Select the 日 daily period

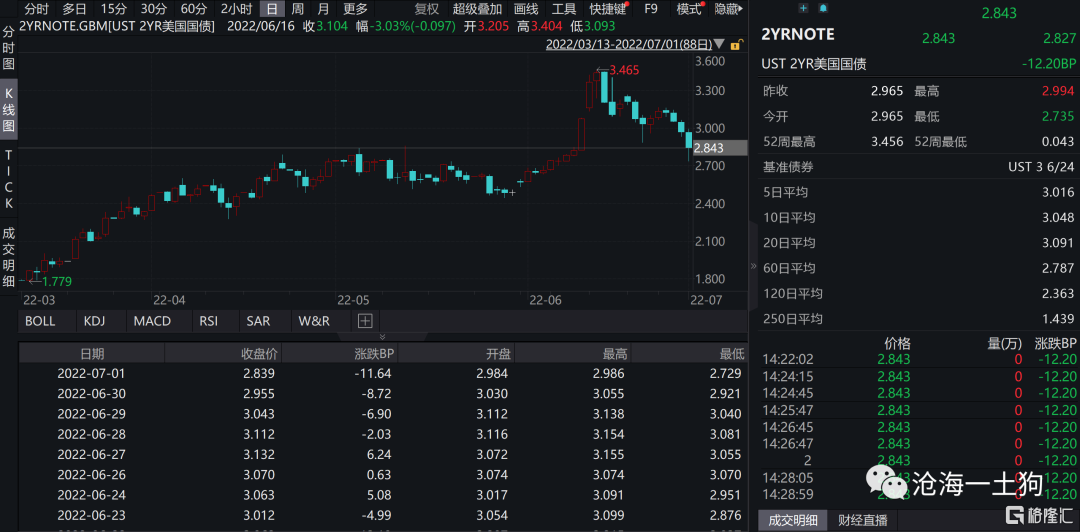click(272, 10)
